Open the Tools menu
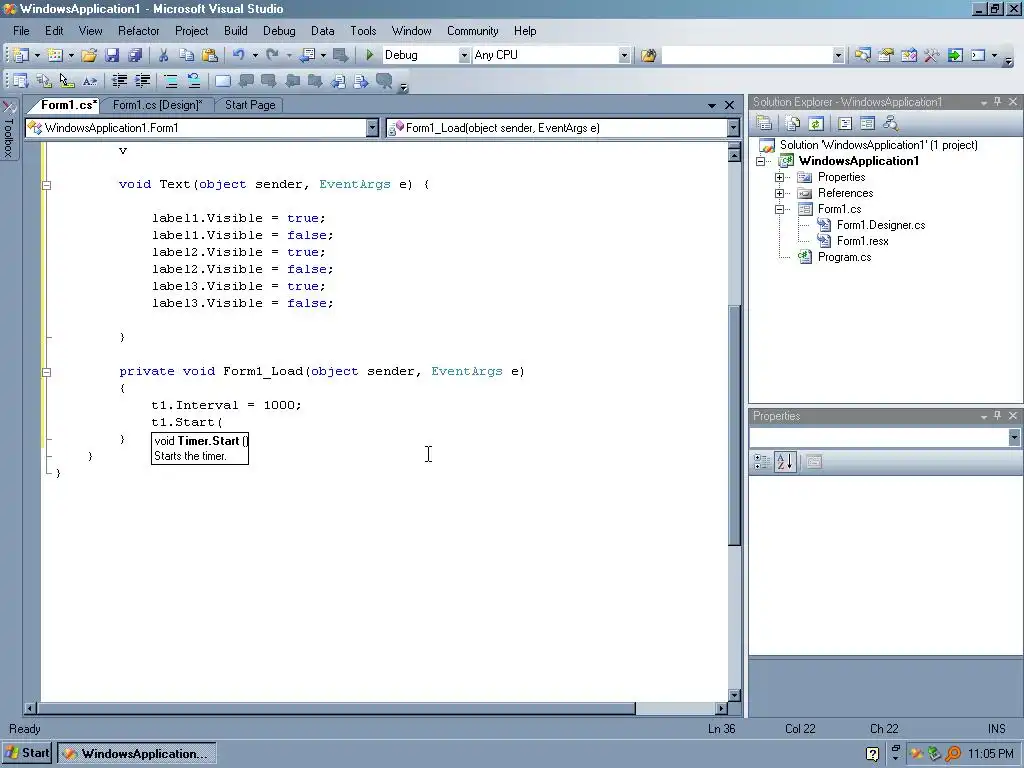1024x768 pixels. [x=363, y=31]
